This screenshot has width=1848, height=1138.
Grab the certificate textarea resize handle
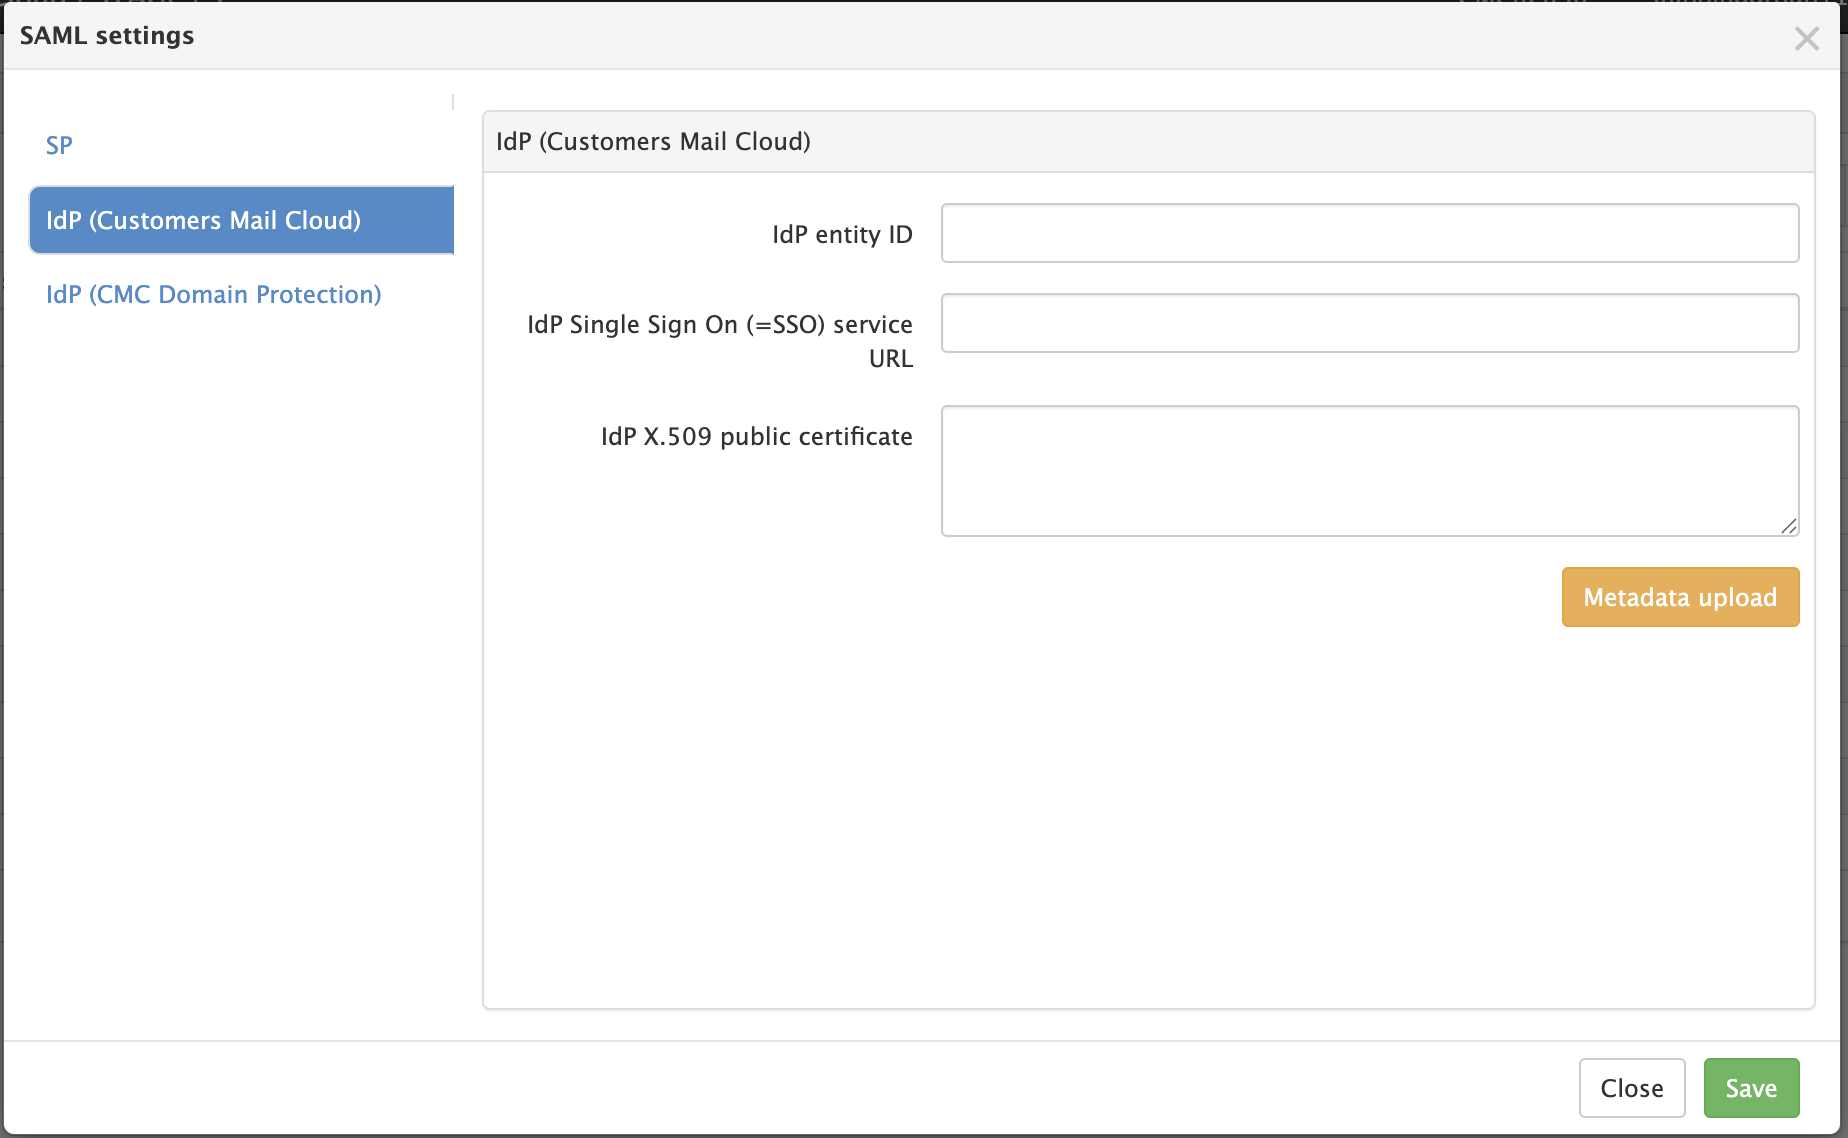pos(1789,527)
